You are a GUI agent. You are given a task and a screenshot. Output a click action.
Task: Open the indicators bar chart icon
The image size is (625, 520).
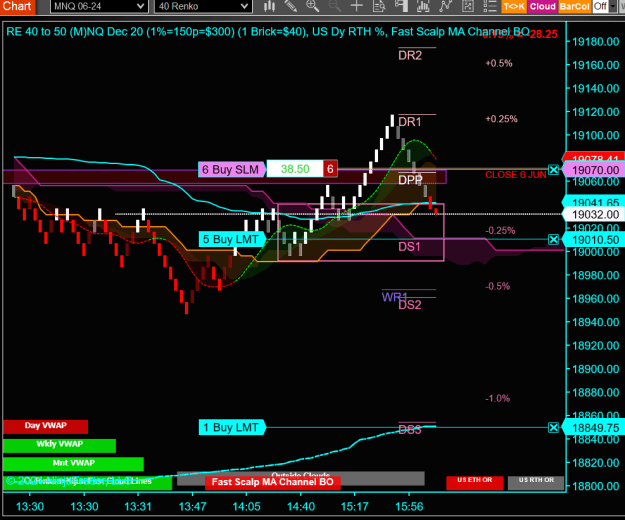pyautogui.click(x=423, y=6)
